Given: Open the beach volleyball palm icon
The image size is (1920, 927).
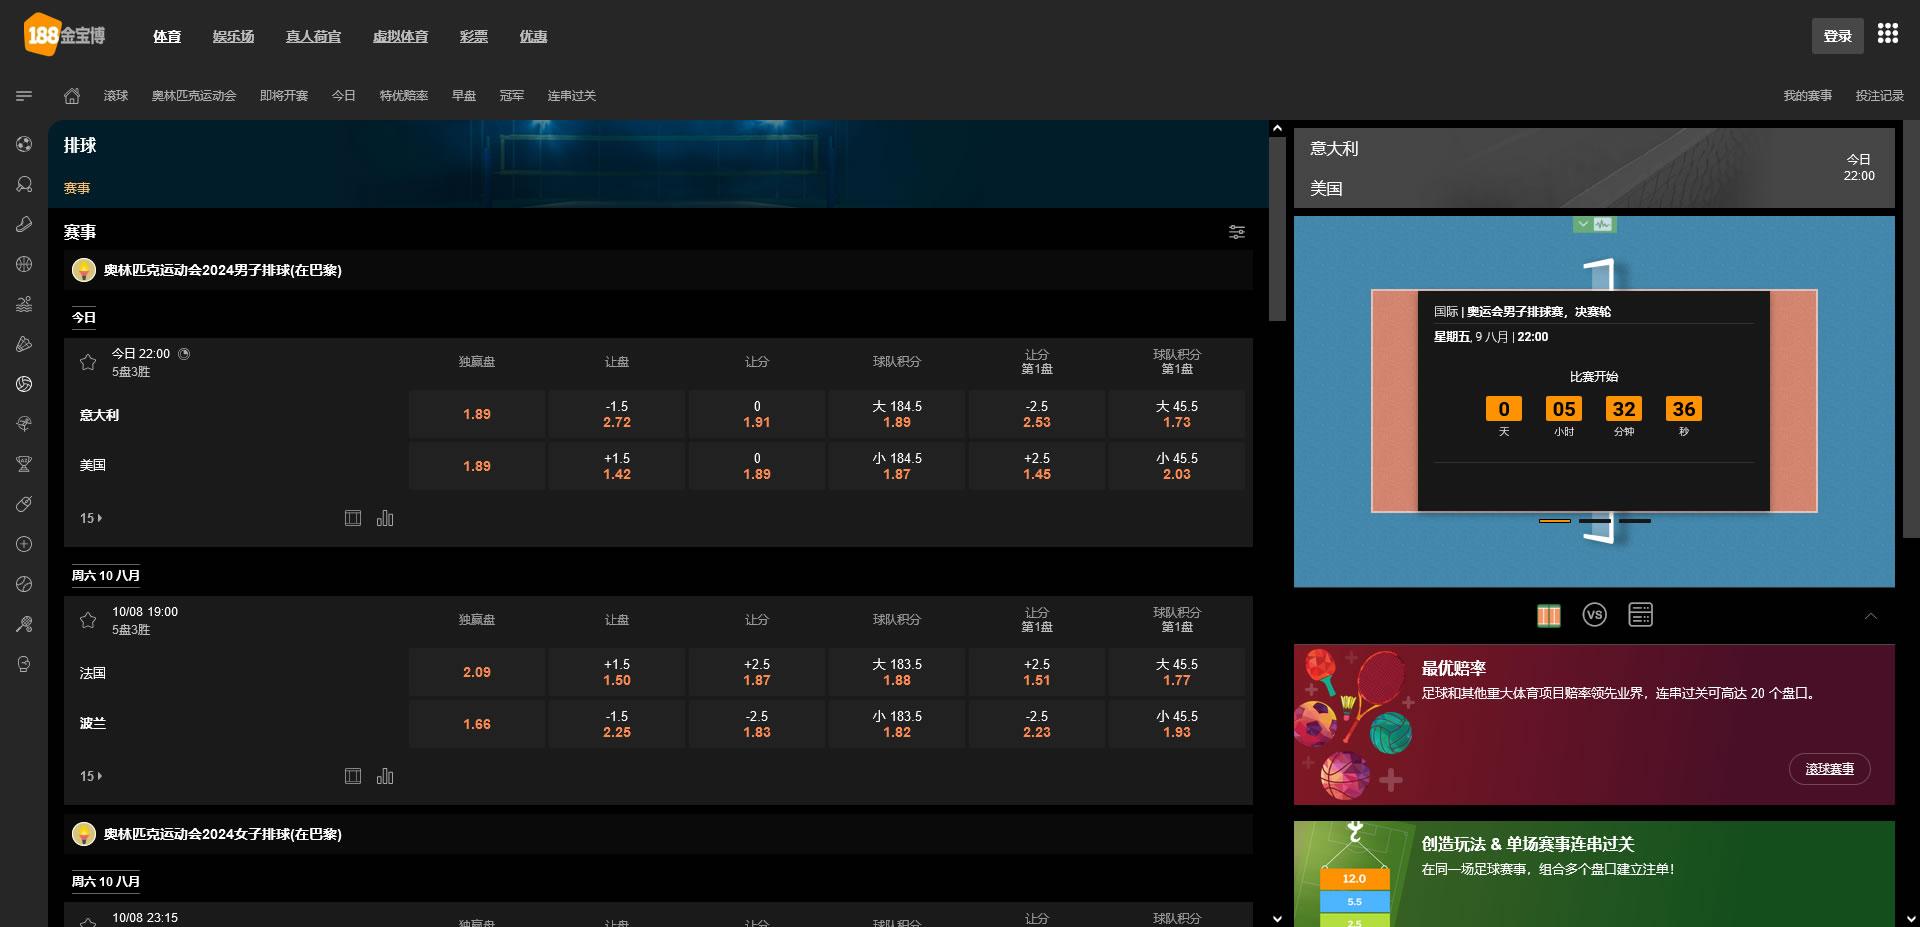Looking at the screenshot, I should click(24, 424).
